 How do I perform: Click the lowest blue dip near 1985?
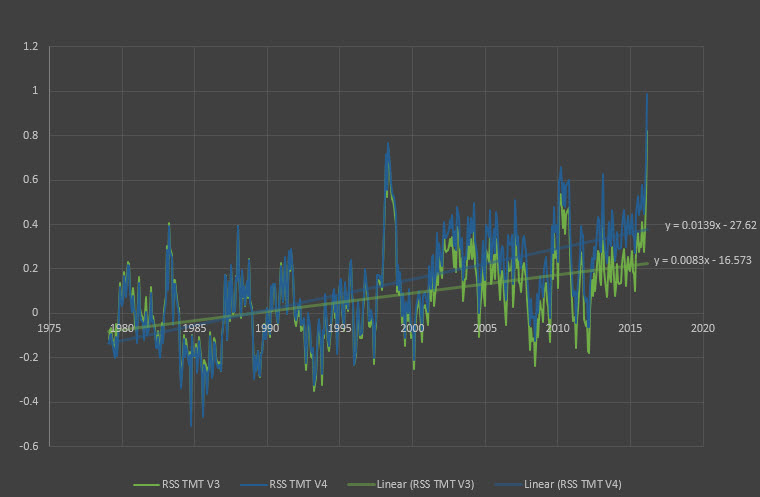pos(191,426)
